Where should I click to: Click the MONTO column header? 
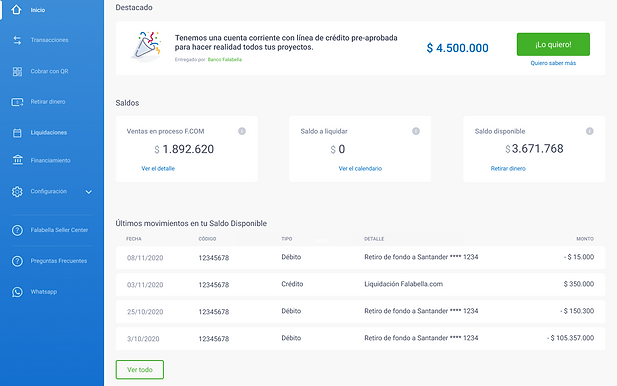585,239
